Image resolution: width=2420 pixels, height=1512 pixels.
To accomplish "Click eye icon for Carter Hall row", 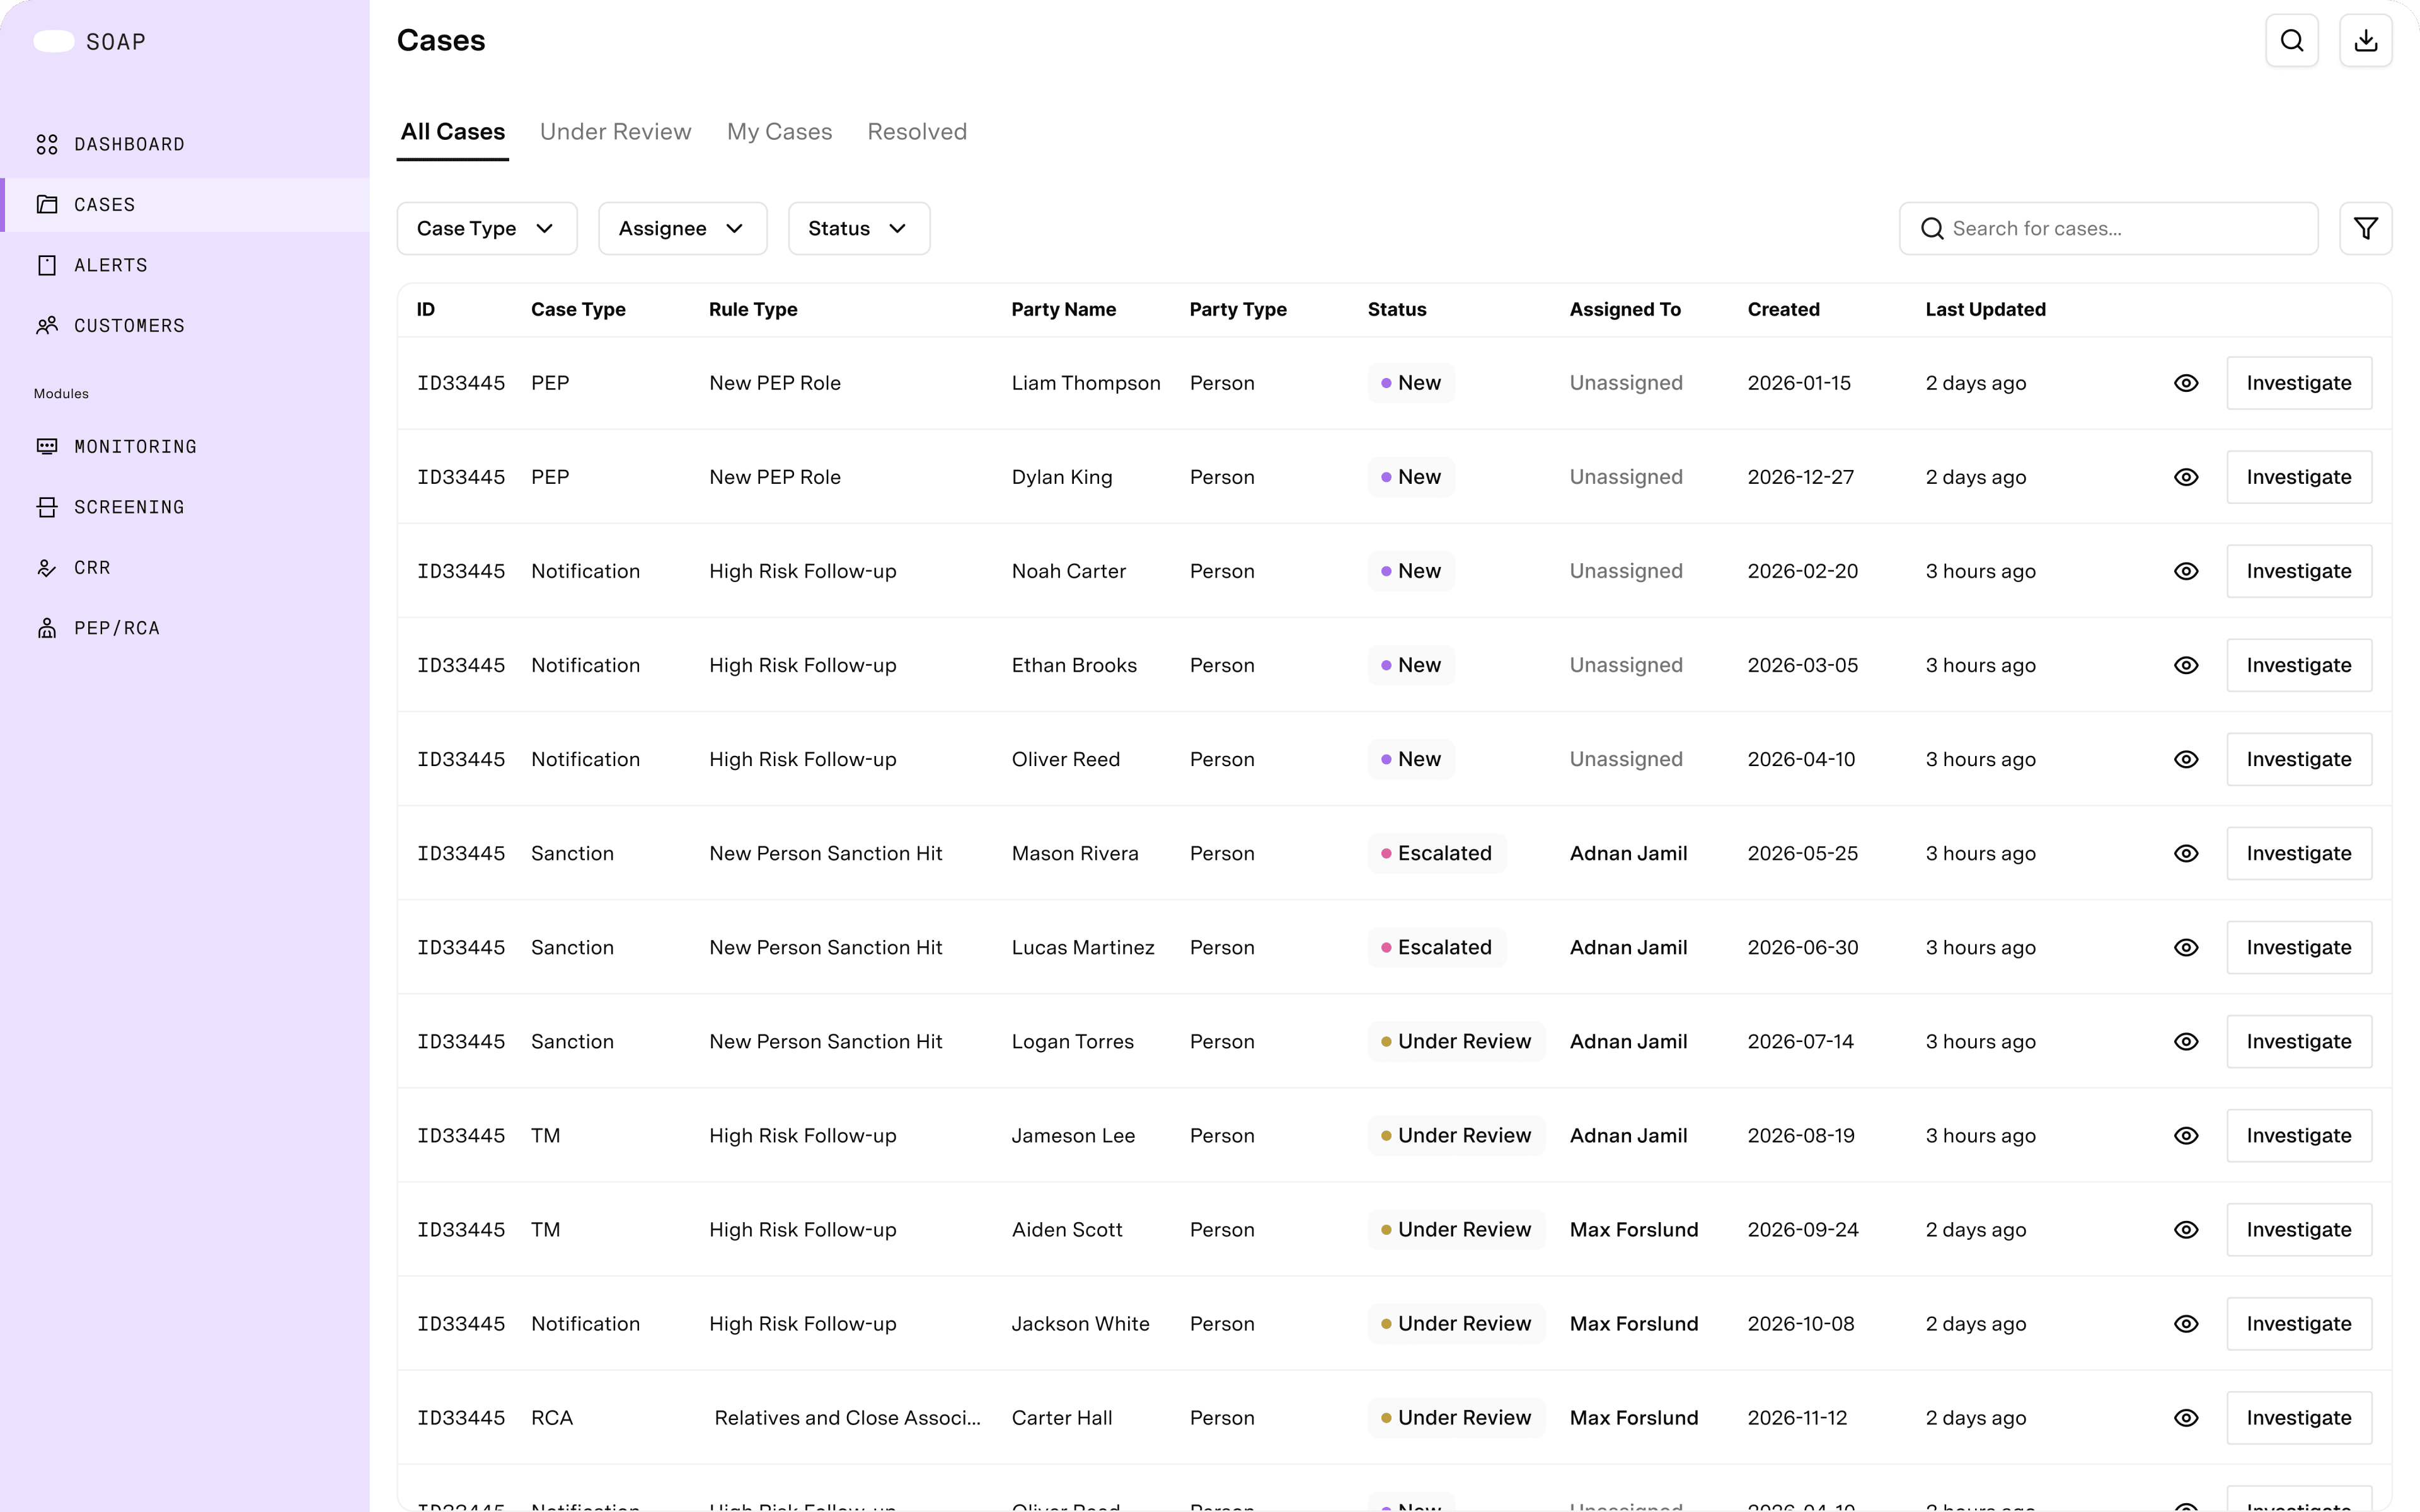I will [x=2186, y=1418].
